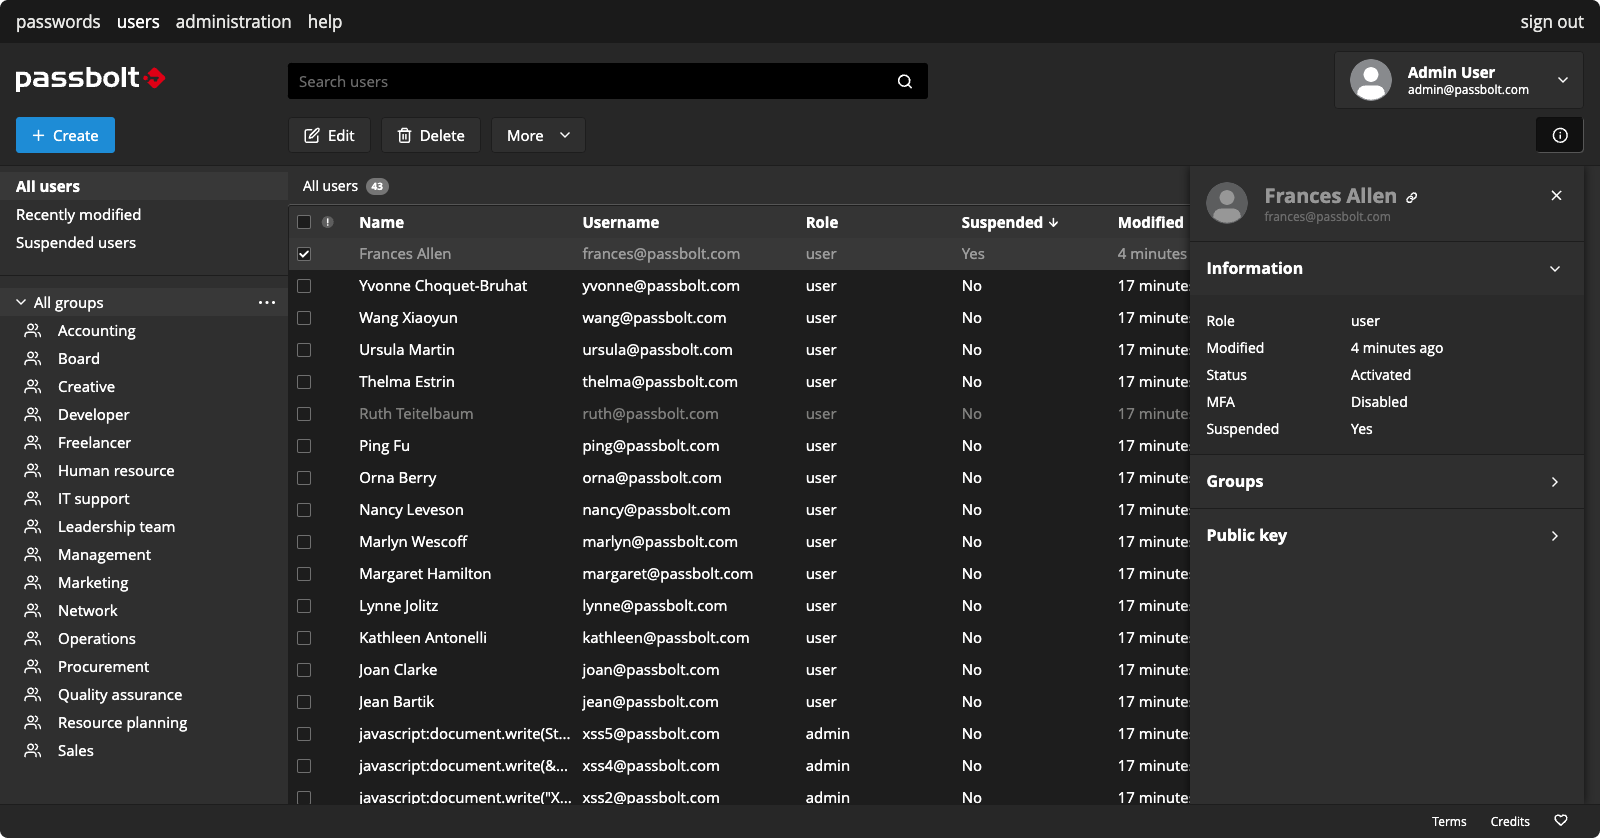Click Management group icon

[33, 554]
